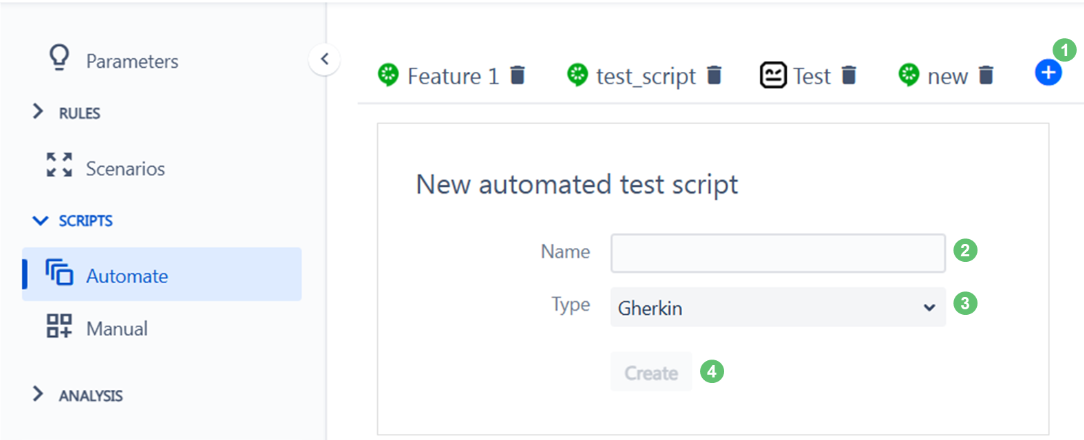
Task: Click the Robot icon beside Test tab
Action: point(774,75)
